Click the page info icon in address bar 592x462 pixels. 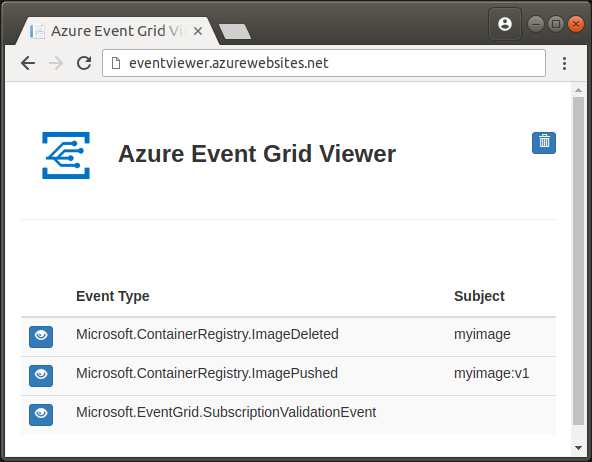click(x=116, y=63)
